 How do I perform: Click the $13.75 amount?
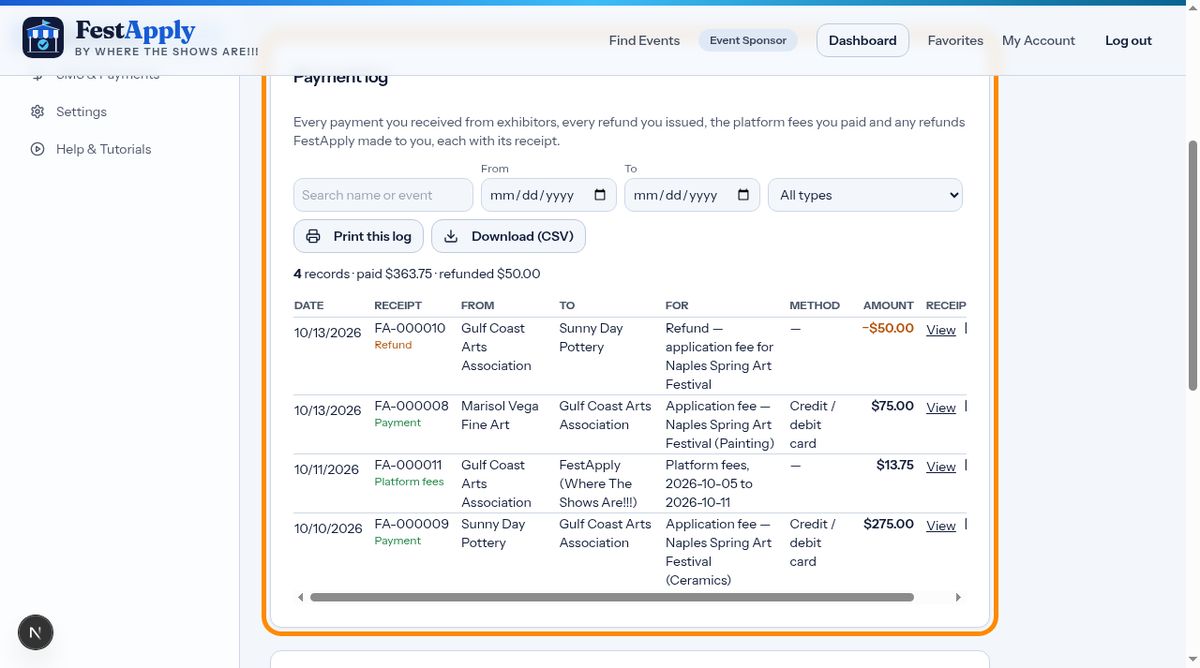(895, 465)
